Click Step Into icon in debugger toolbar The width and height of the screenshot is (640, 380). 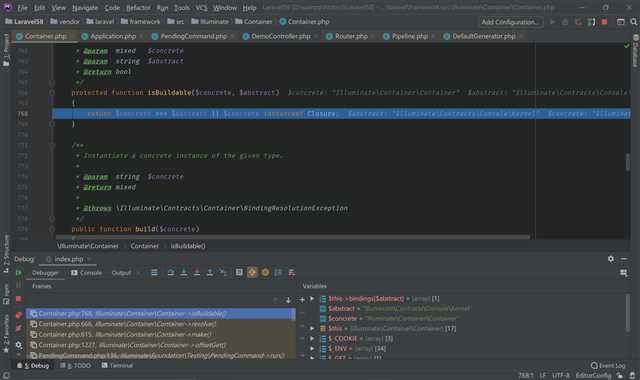pos(184,272)
